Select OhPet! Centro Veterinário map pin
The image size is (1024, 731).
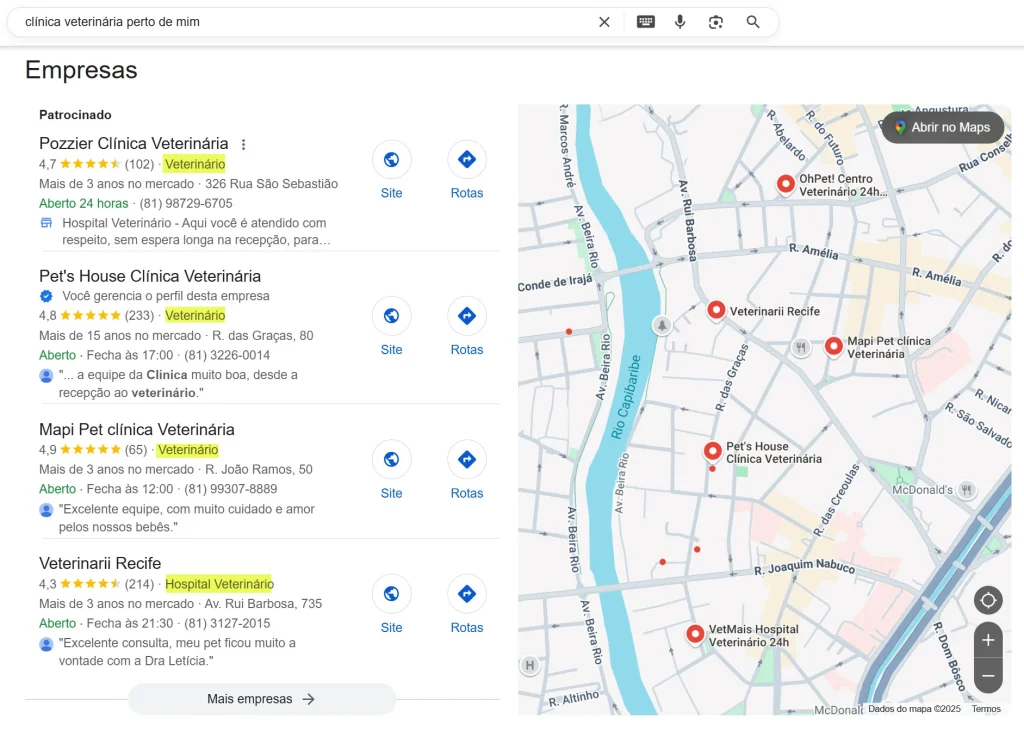coord(786,183)
